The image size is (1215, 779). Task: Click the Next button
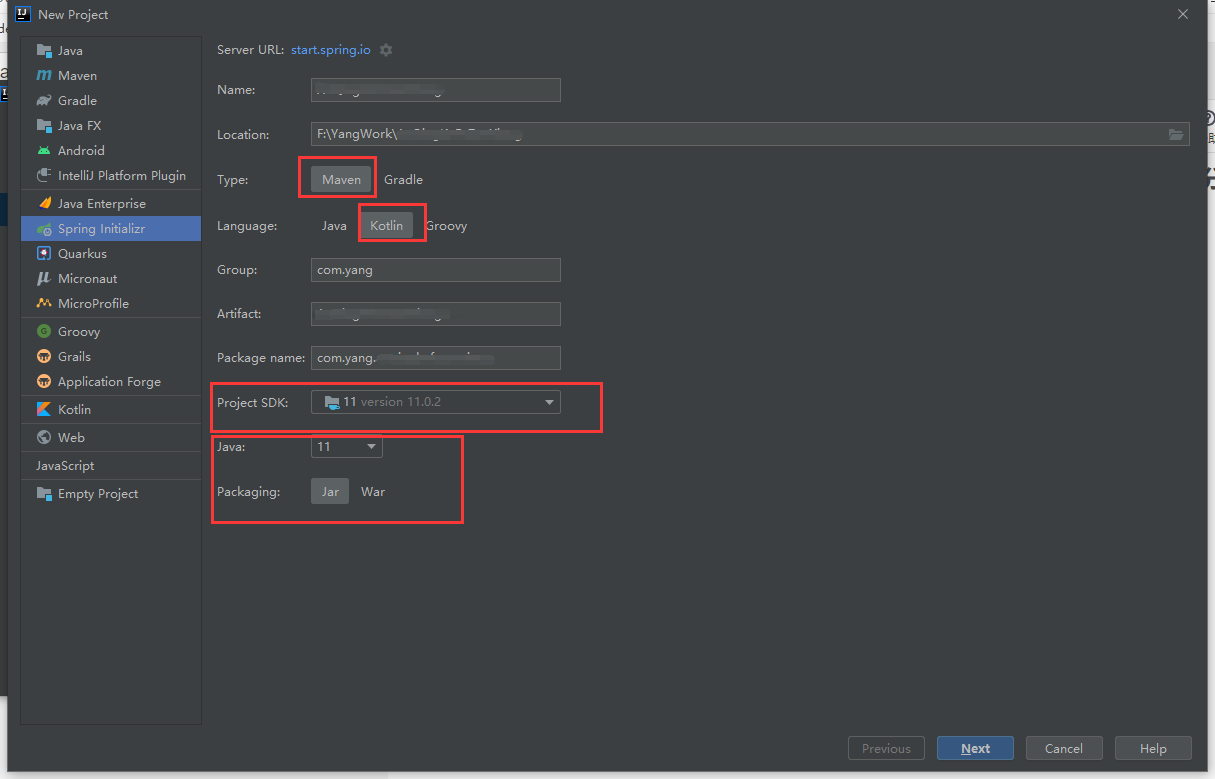tap(975, 748)
